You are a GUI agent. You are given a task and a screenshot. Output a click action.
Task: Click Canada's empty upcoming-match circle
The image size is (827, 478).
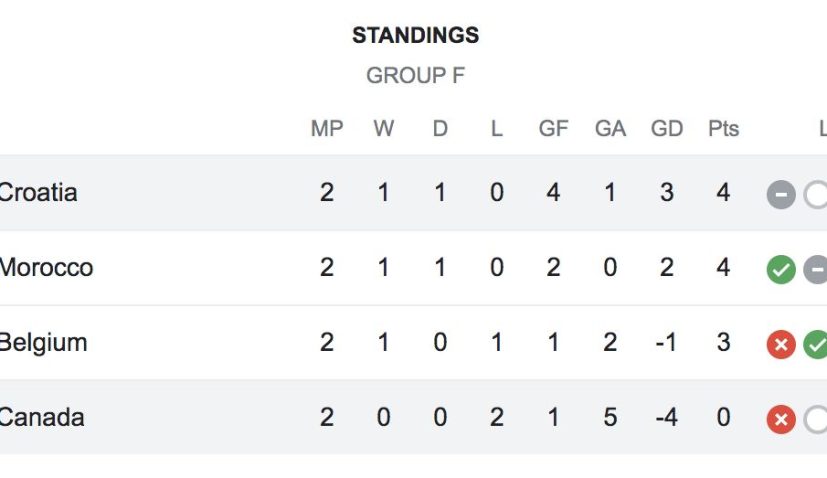point(816,419)
